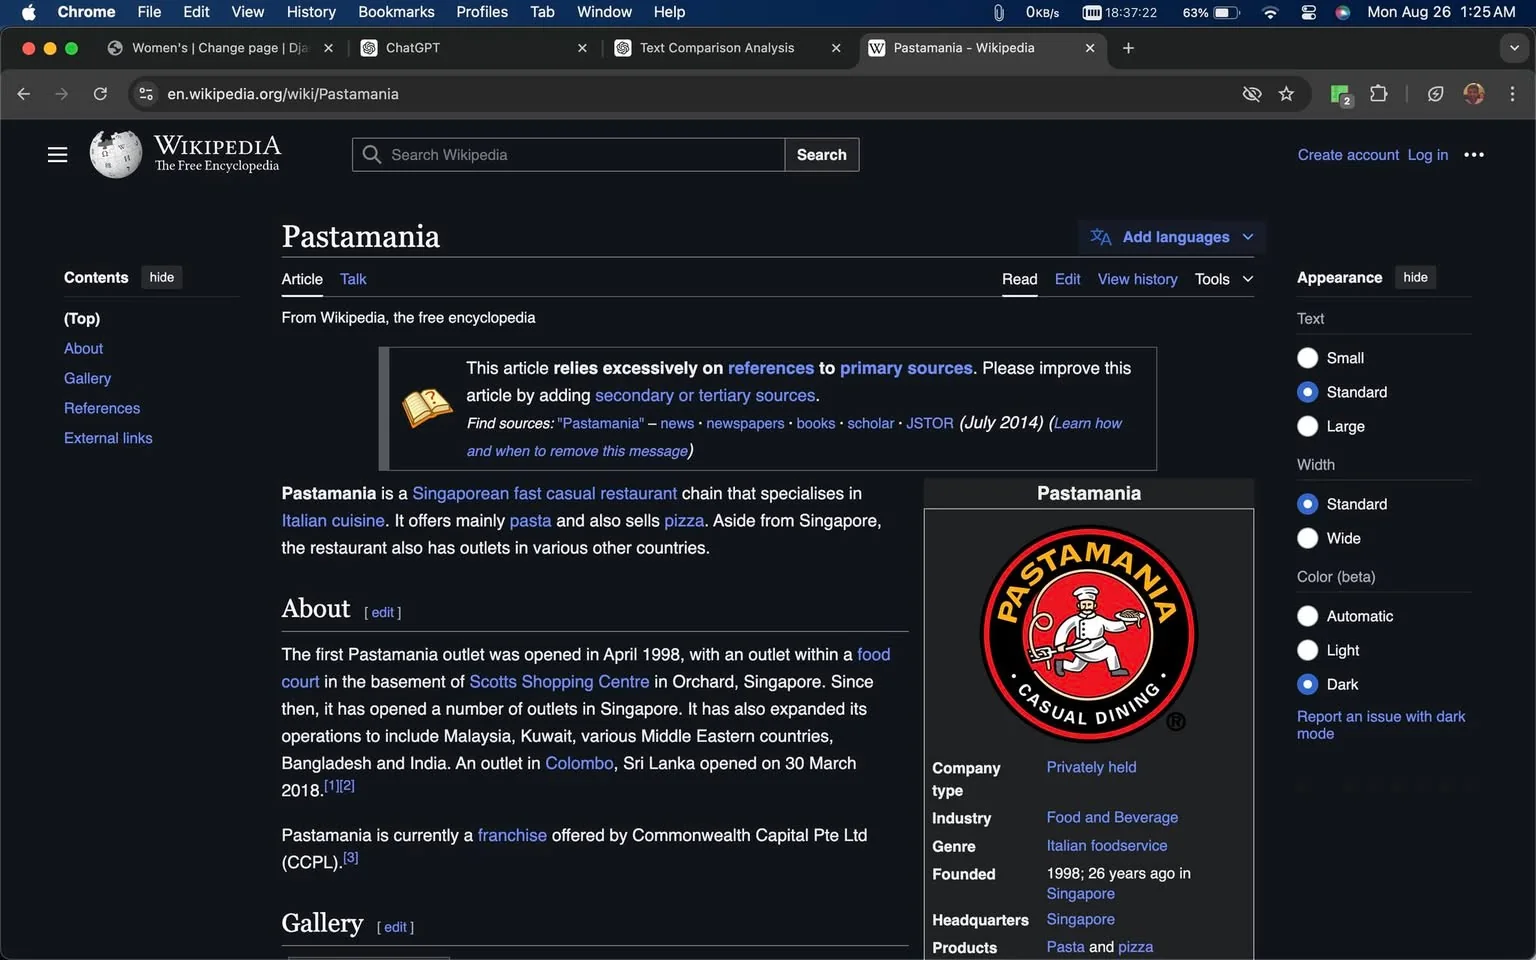
Task: Select Standard text size
Action: (1307, 391)
